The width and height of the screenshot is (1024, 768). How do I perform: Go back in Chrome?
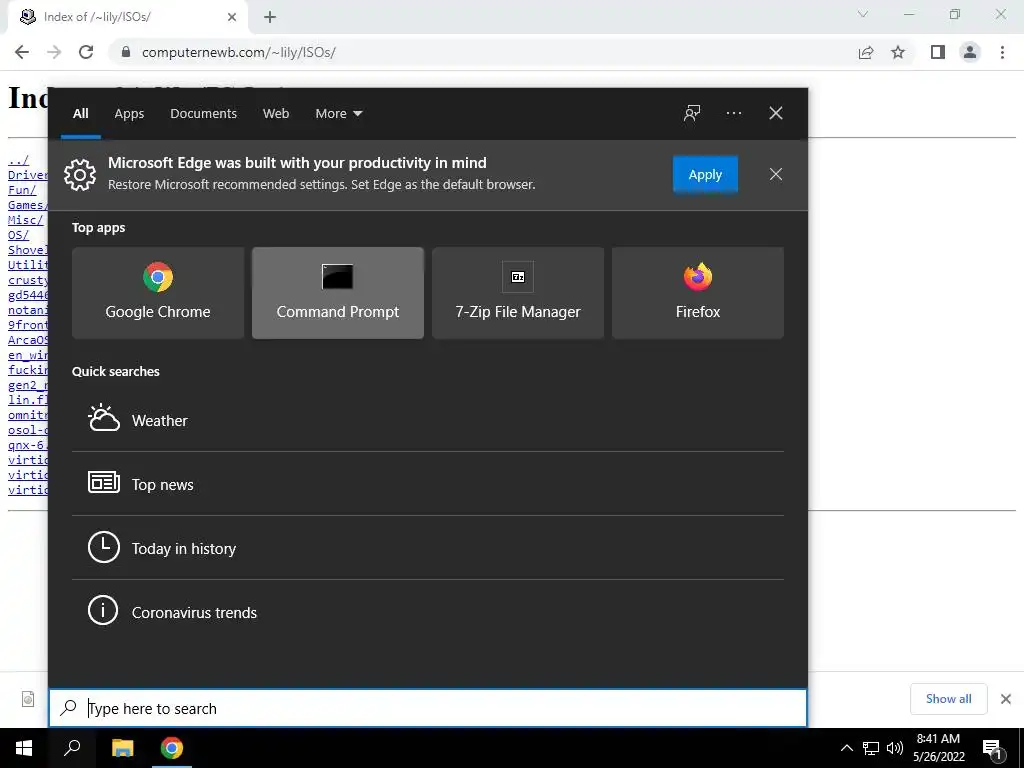click(22, 52)
